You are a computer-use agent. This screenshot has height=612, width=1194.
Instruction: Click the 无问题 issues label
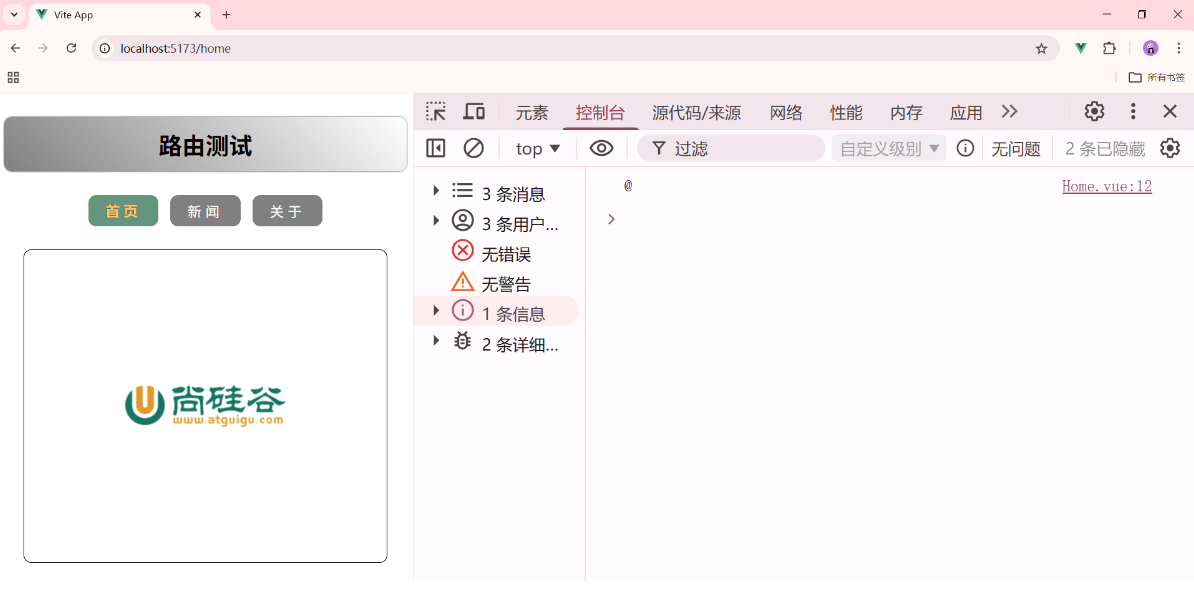(1016, 148)
